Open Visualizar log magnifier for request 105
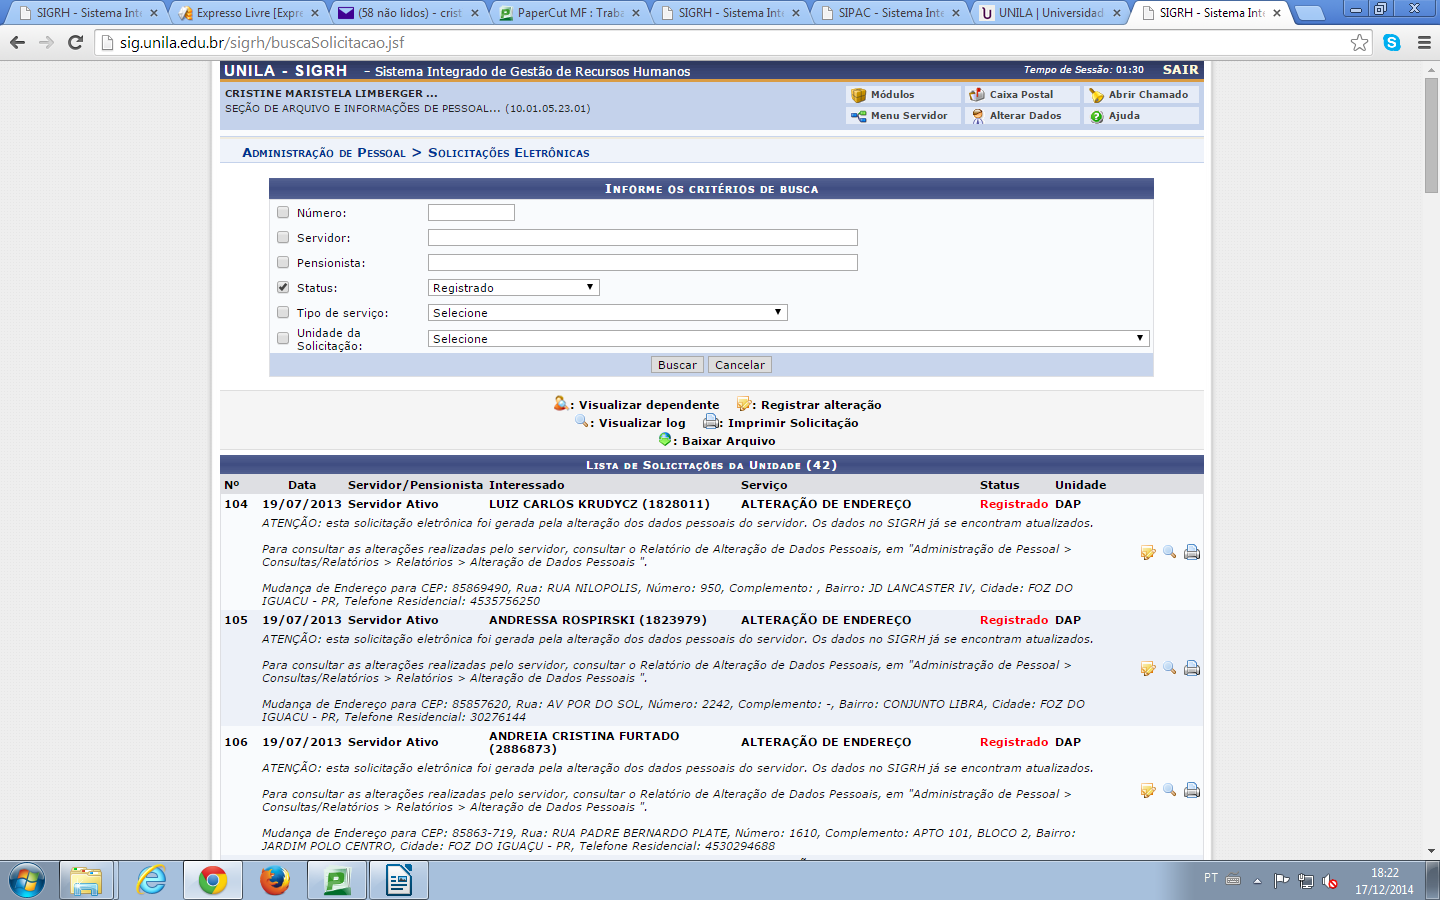Image resolution: width=1440 pixels, height=900 pixels. pos(1169,668)
